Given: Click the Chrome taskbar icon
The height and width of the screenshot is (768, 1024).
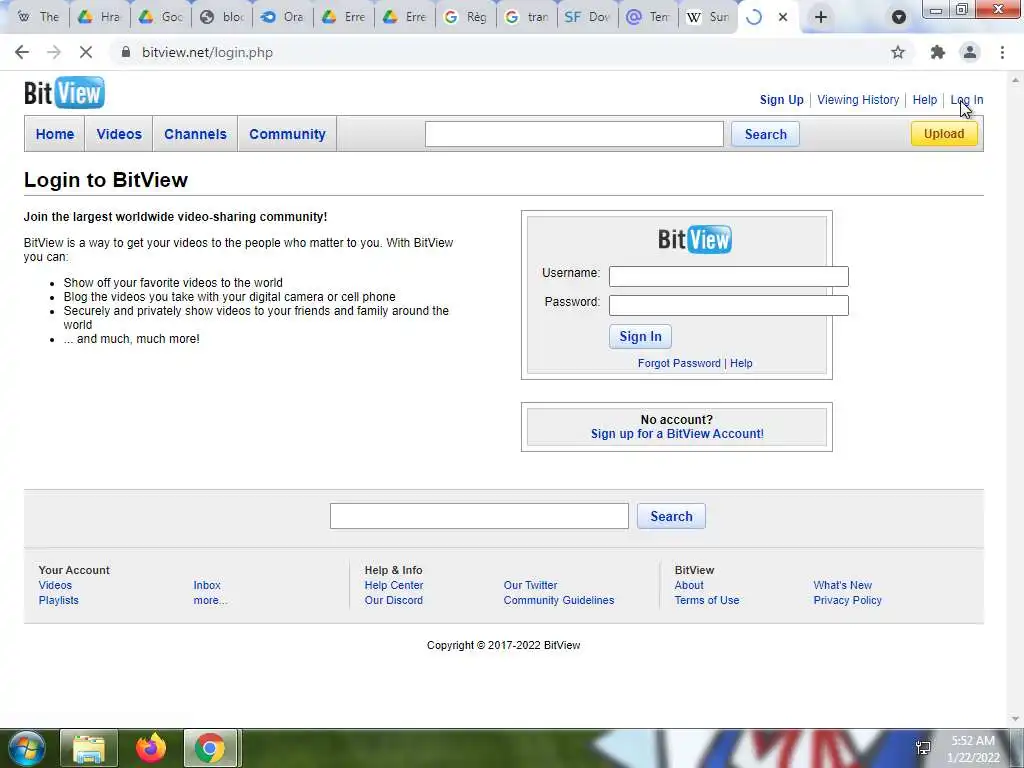Looking at the screenshot, I should click(x=210, y=748).
